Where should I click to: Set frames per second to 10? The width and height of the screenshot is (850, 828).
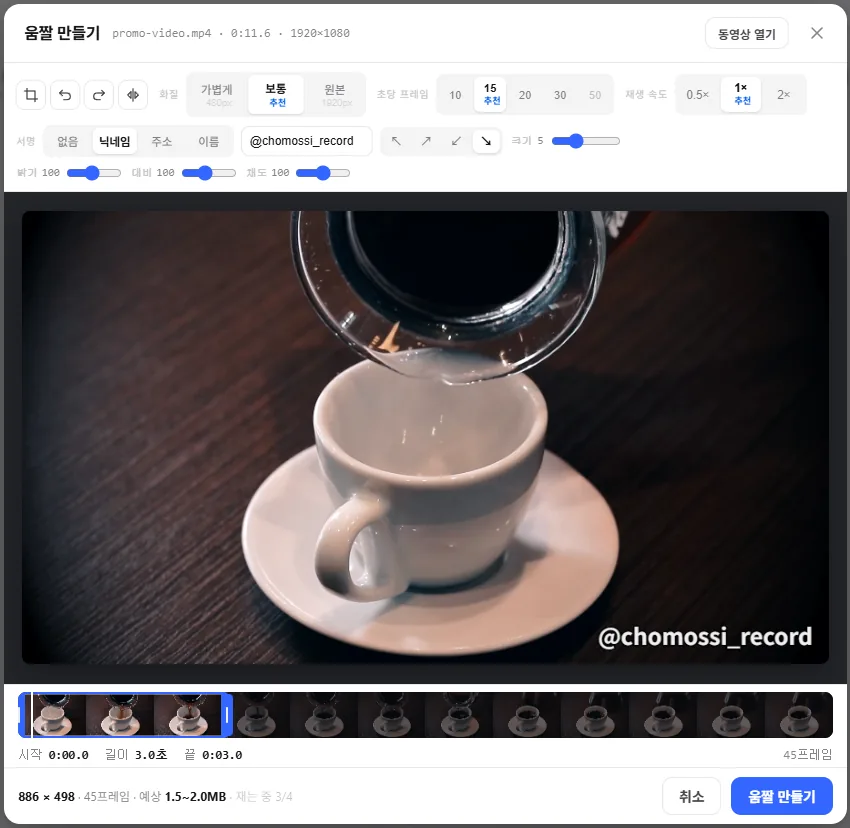coord(455,95)
